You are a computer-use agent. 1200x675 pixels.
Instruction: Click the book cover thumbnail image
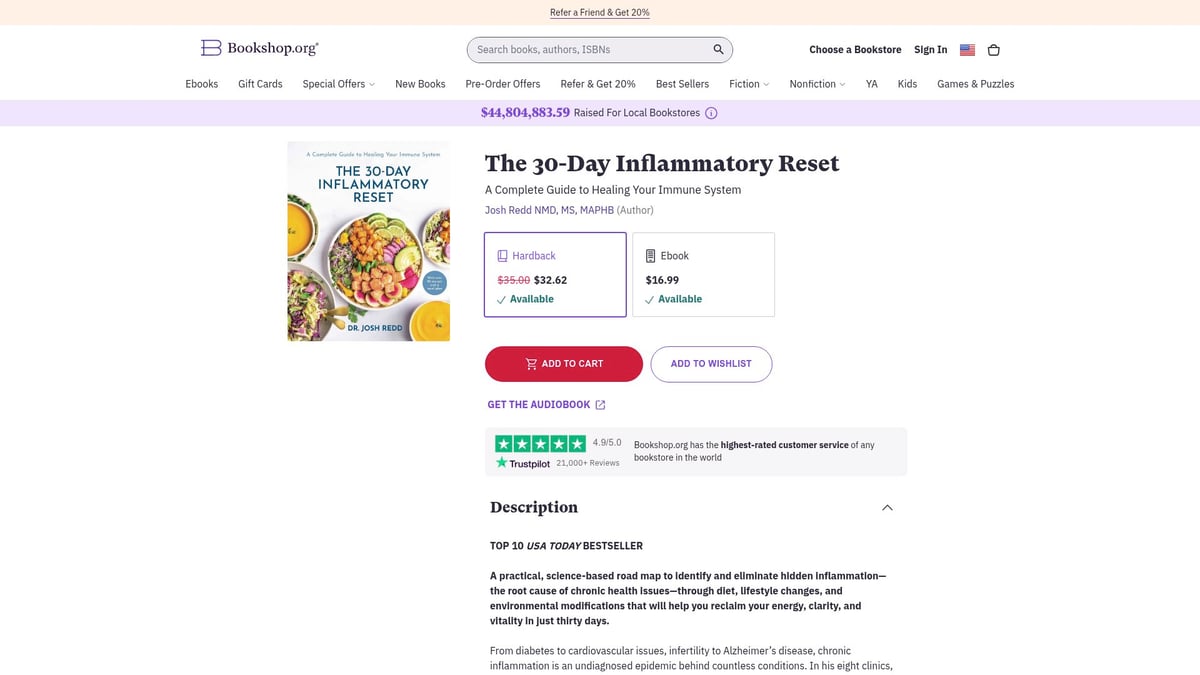(x=368, y=241)
